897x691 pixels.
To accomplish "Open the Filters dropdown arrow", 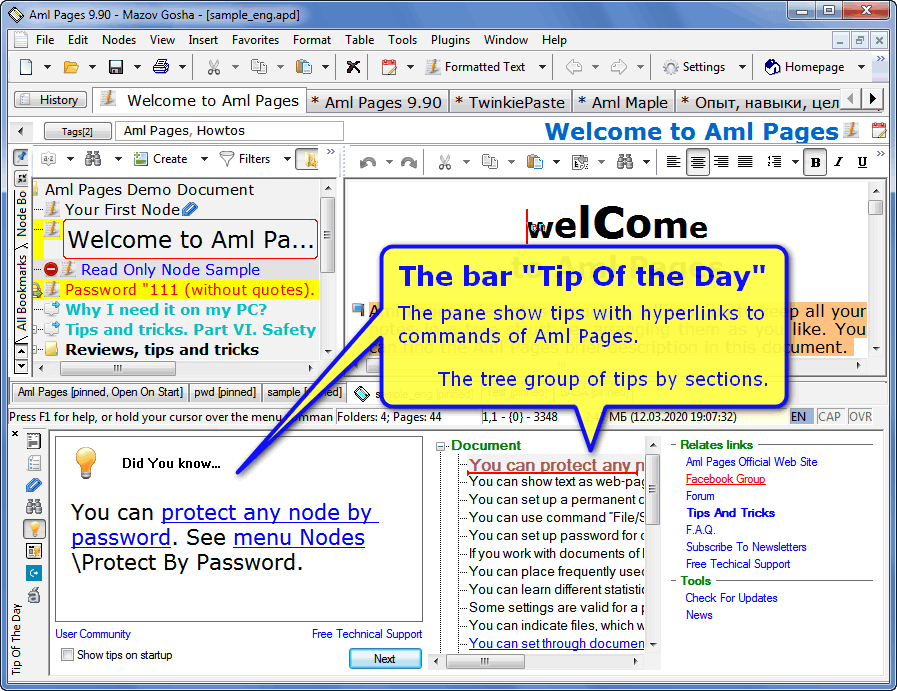I will click(287, 159).
